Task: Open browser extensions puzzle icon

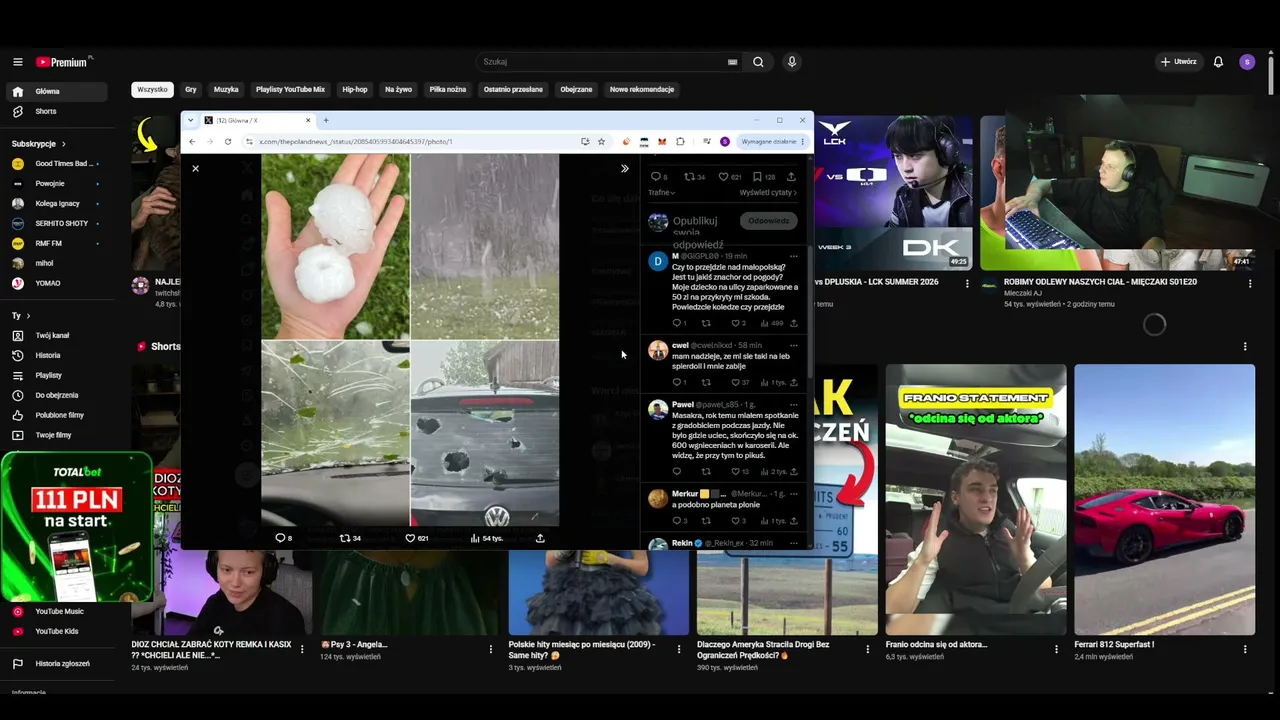Action: point(680,142)
